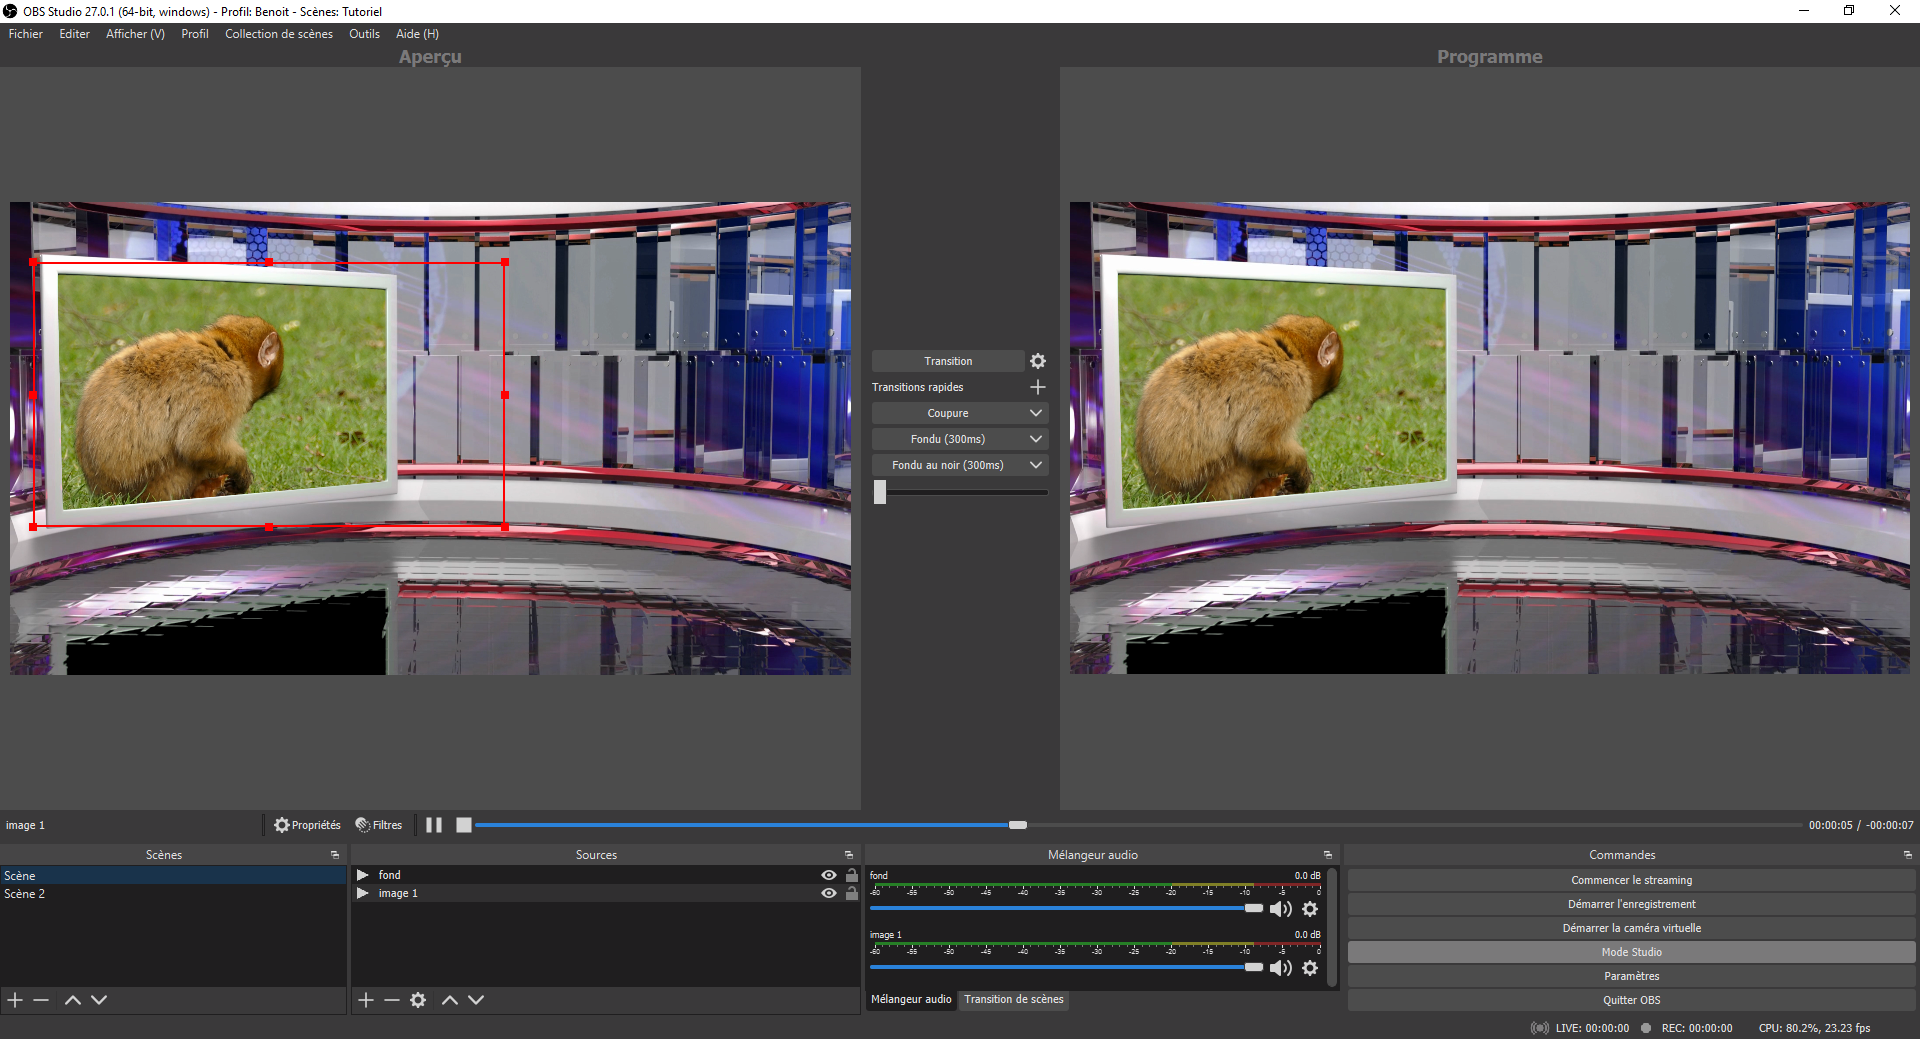Image resolution: width=1920 pixels, height=1039 pixels.
Task: Click Commencer le streaming button
Action: [x=1631, y=880]
